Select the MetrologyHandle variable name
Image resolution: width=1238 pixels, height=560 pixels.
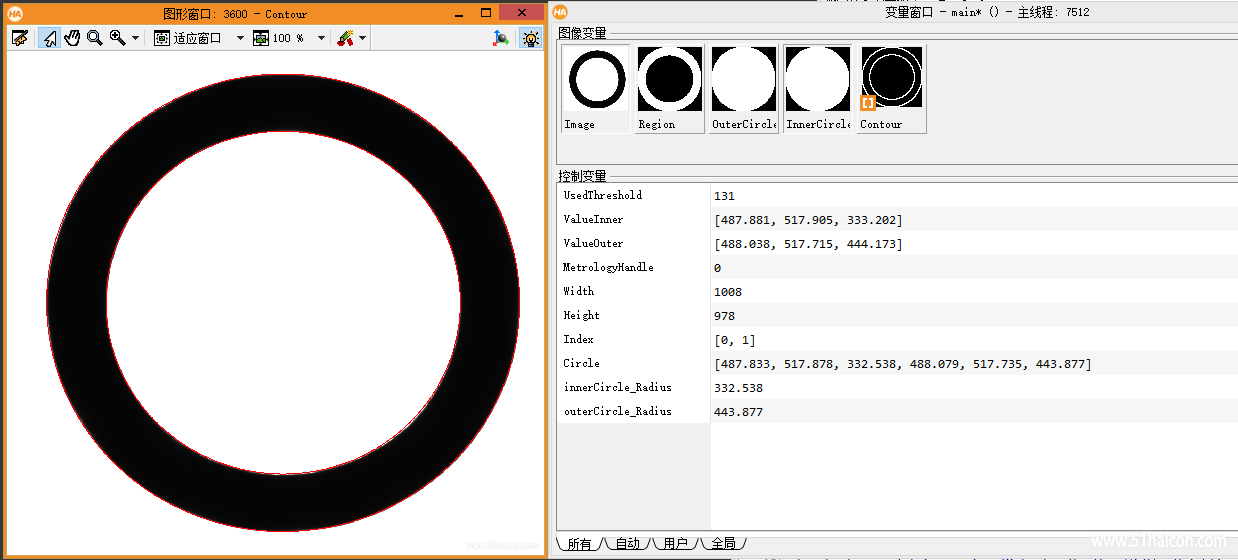tap(608, 267)
